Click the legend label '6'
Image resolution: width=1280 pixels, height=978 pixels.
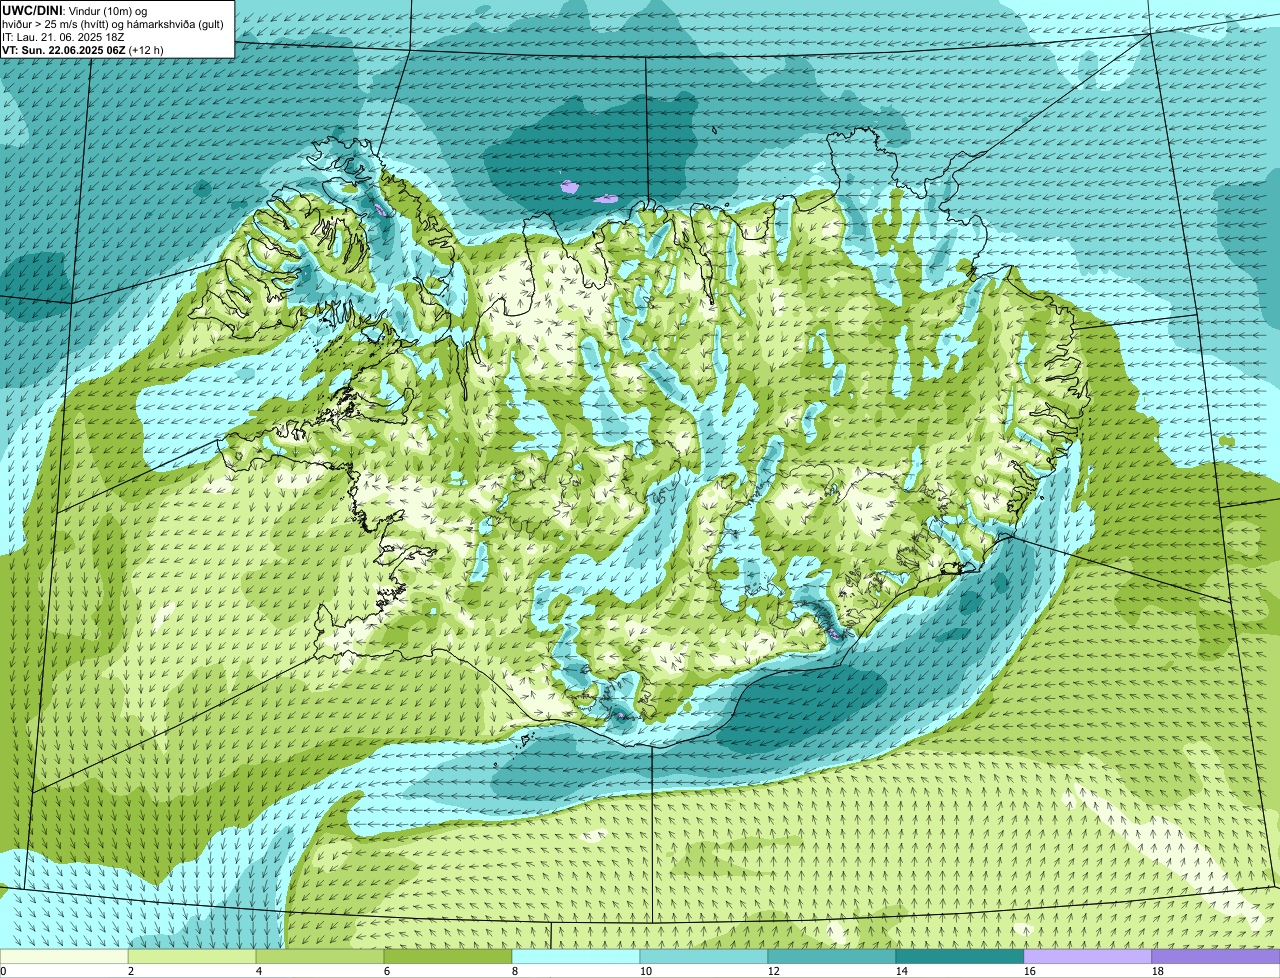tap(387, 971)
